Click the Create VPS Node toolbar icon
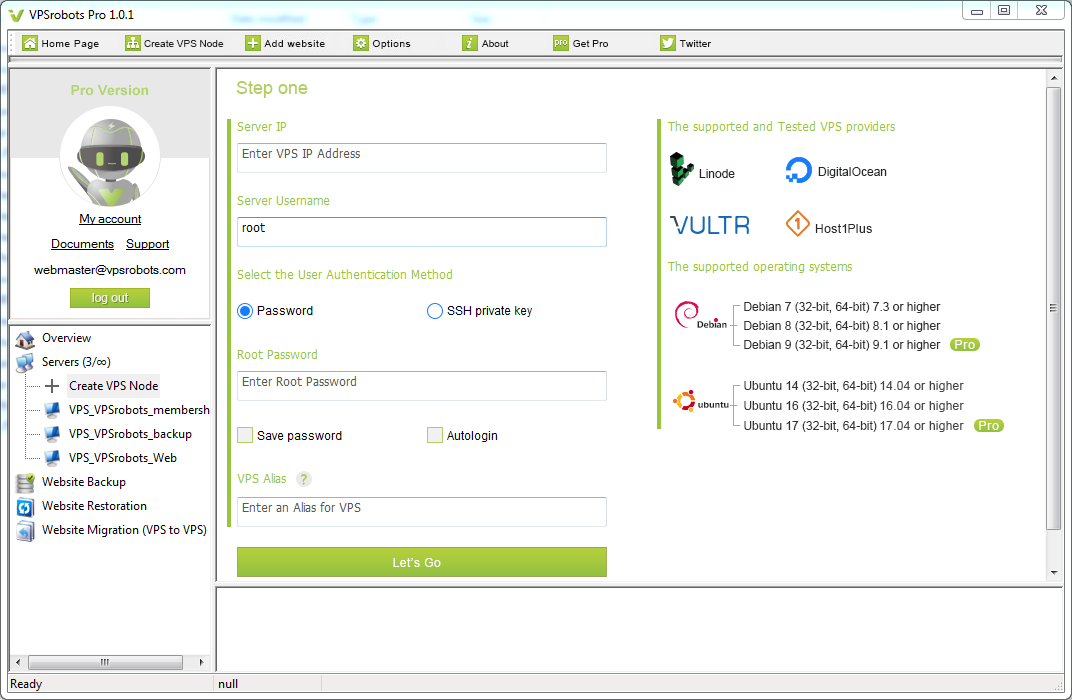 tap(133, 43)
